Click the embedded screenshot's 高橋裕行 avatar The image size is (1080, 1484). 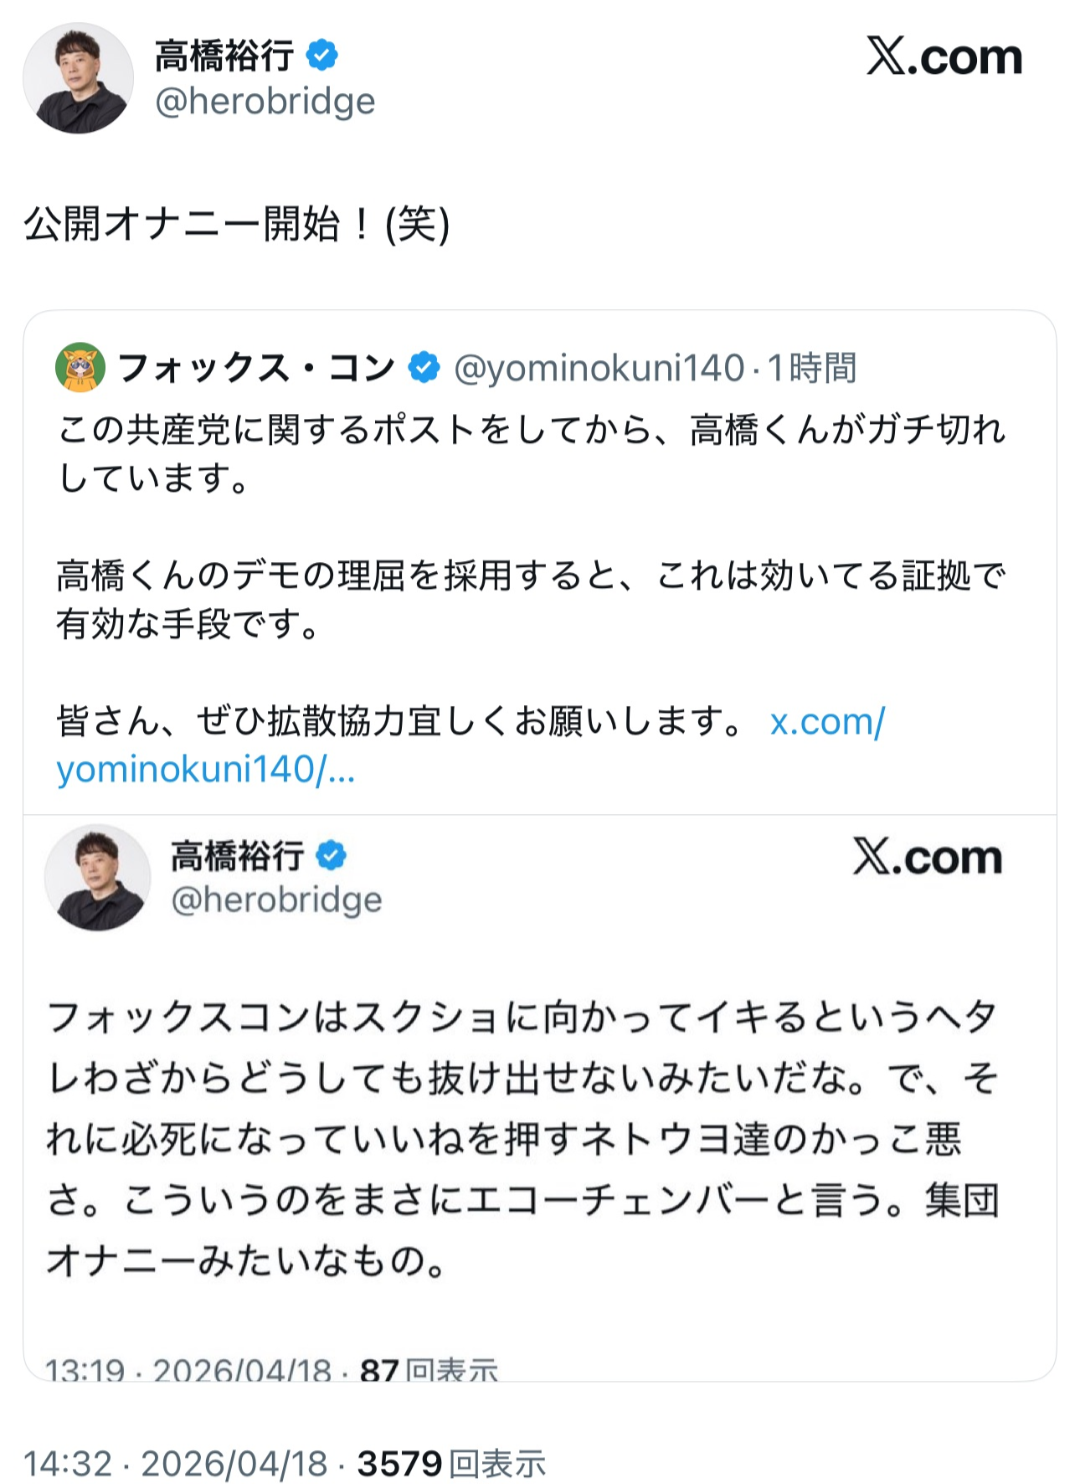point(97,878)
